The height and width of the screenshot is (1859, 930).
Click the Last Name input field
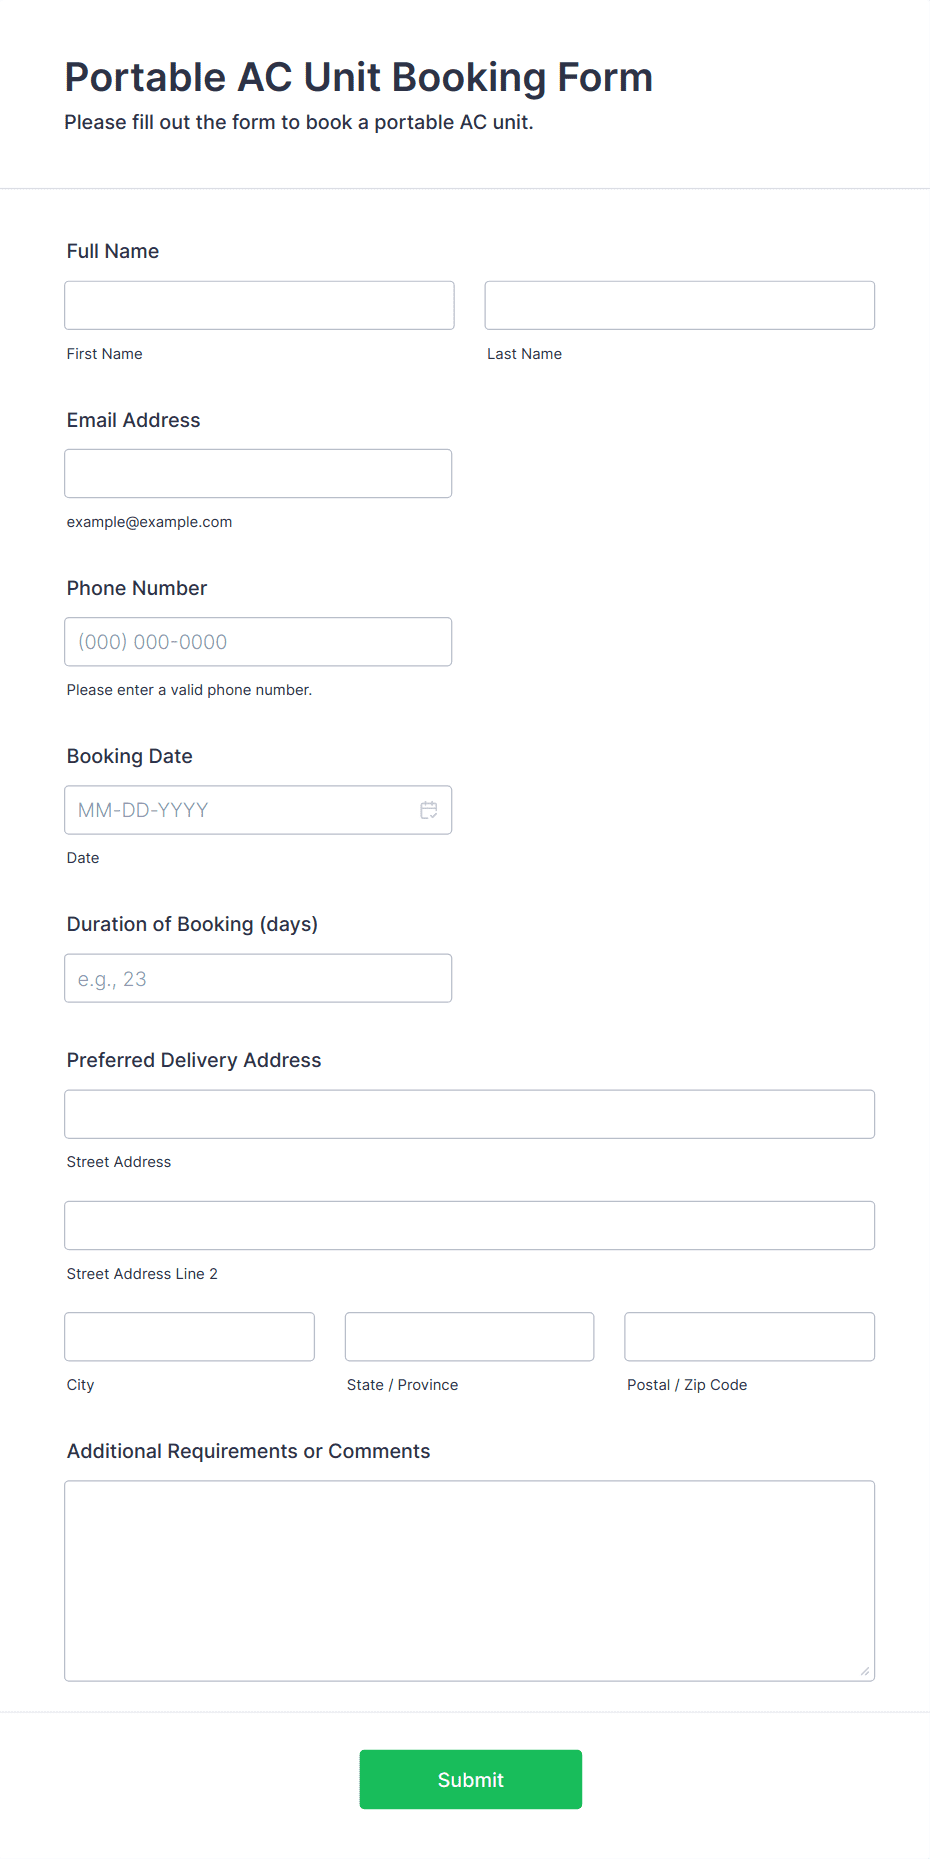(679, 305)
